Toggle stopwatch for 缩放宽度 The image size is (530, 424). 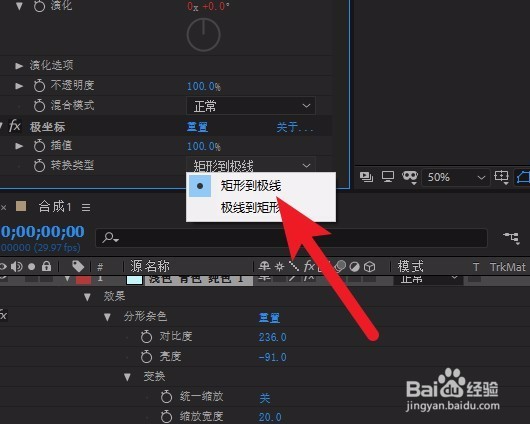[x=166, y=417]
